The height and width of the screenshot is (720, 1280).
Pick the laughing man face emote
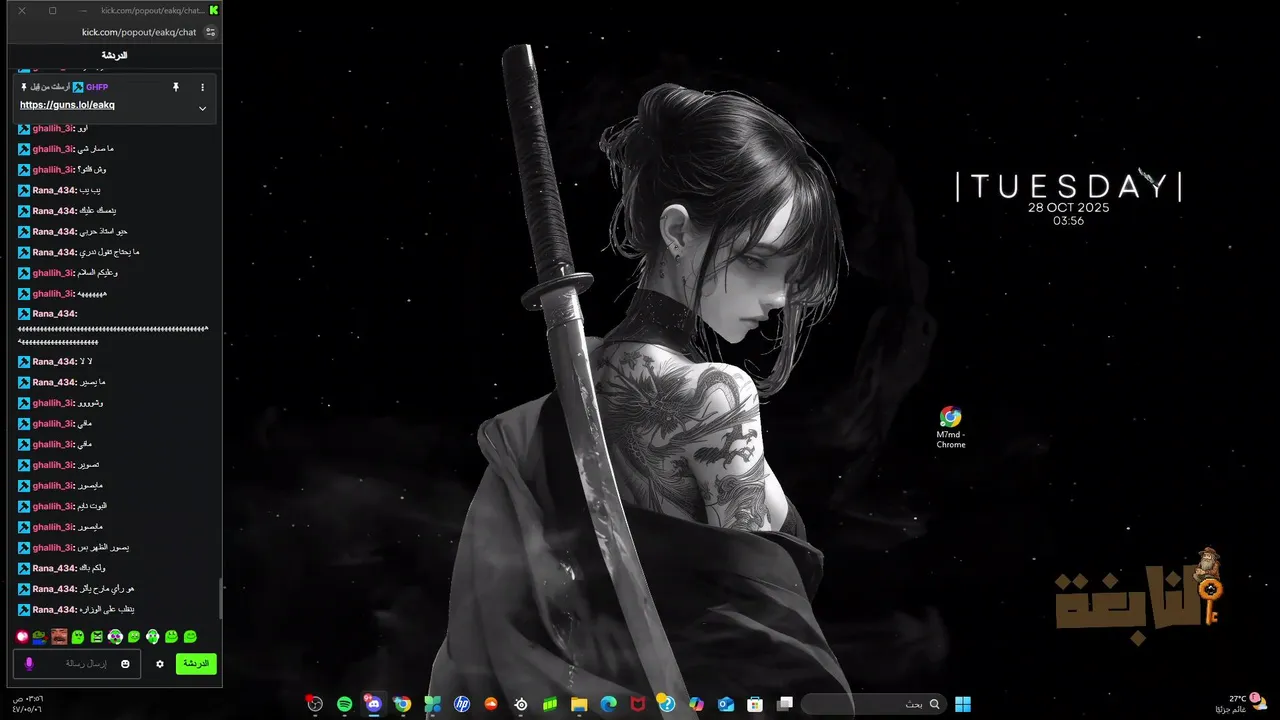(x=59, y=636)
